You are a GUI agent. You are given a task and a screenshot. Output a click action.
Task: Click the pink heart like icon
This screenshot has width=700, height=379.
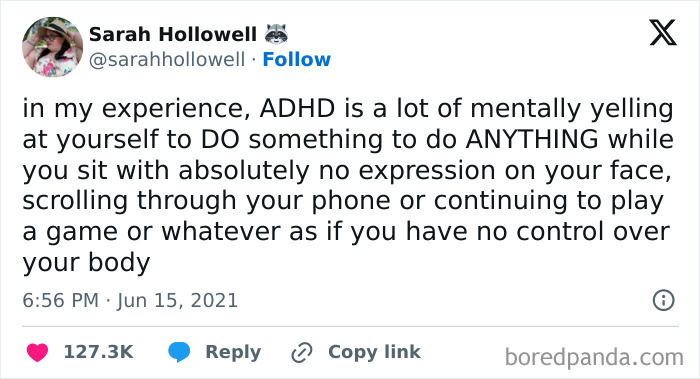point(38,353)
